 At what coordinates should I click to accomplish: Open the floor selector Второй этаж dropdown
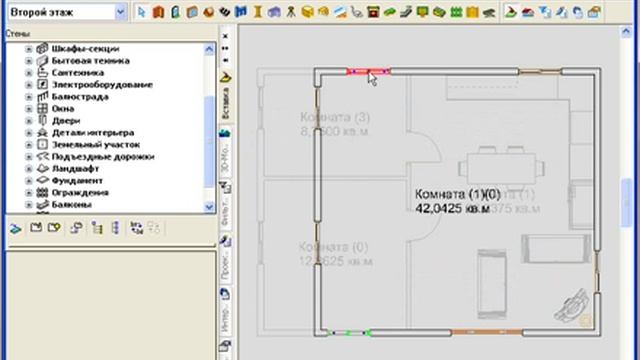click(x=120, y=12)
